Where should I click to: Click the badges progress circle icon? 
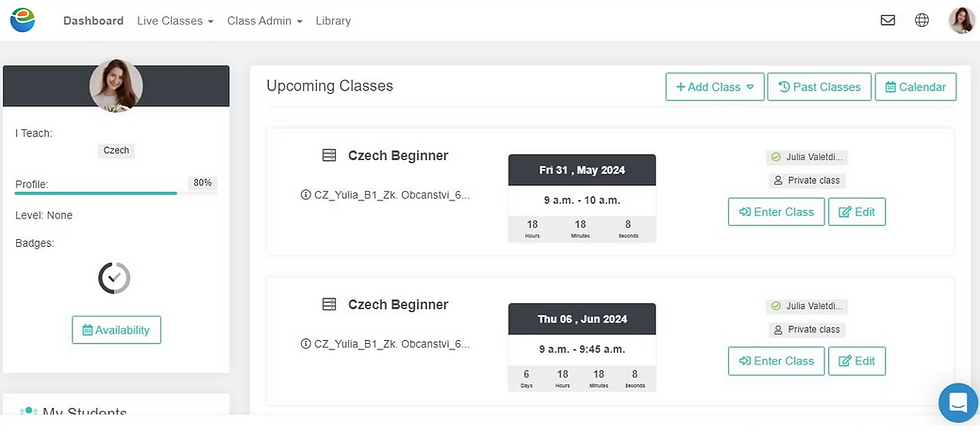pos(115,278)
